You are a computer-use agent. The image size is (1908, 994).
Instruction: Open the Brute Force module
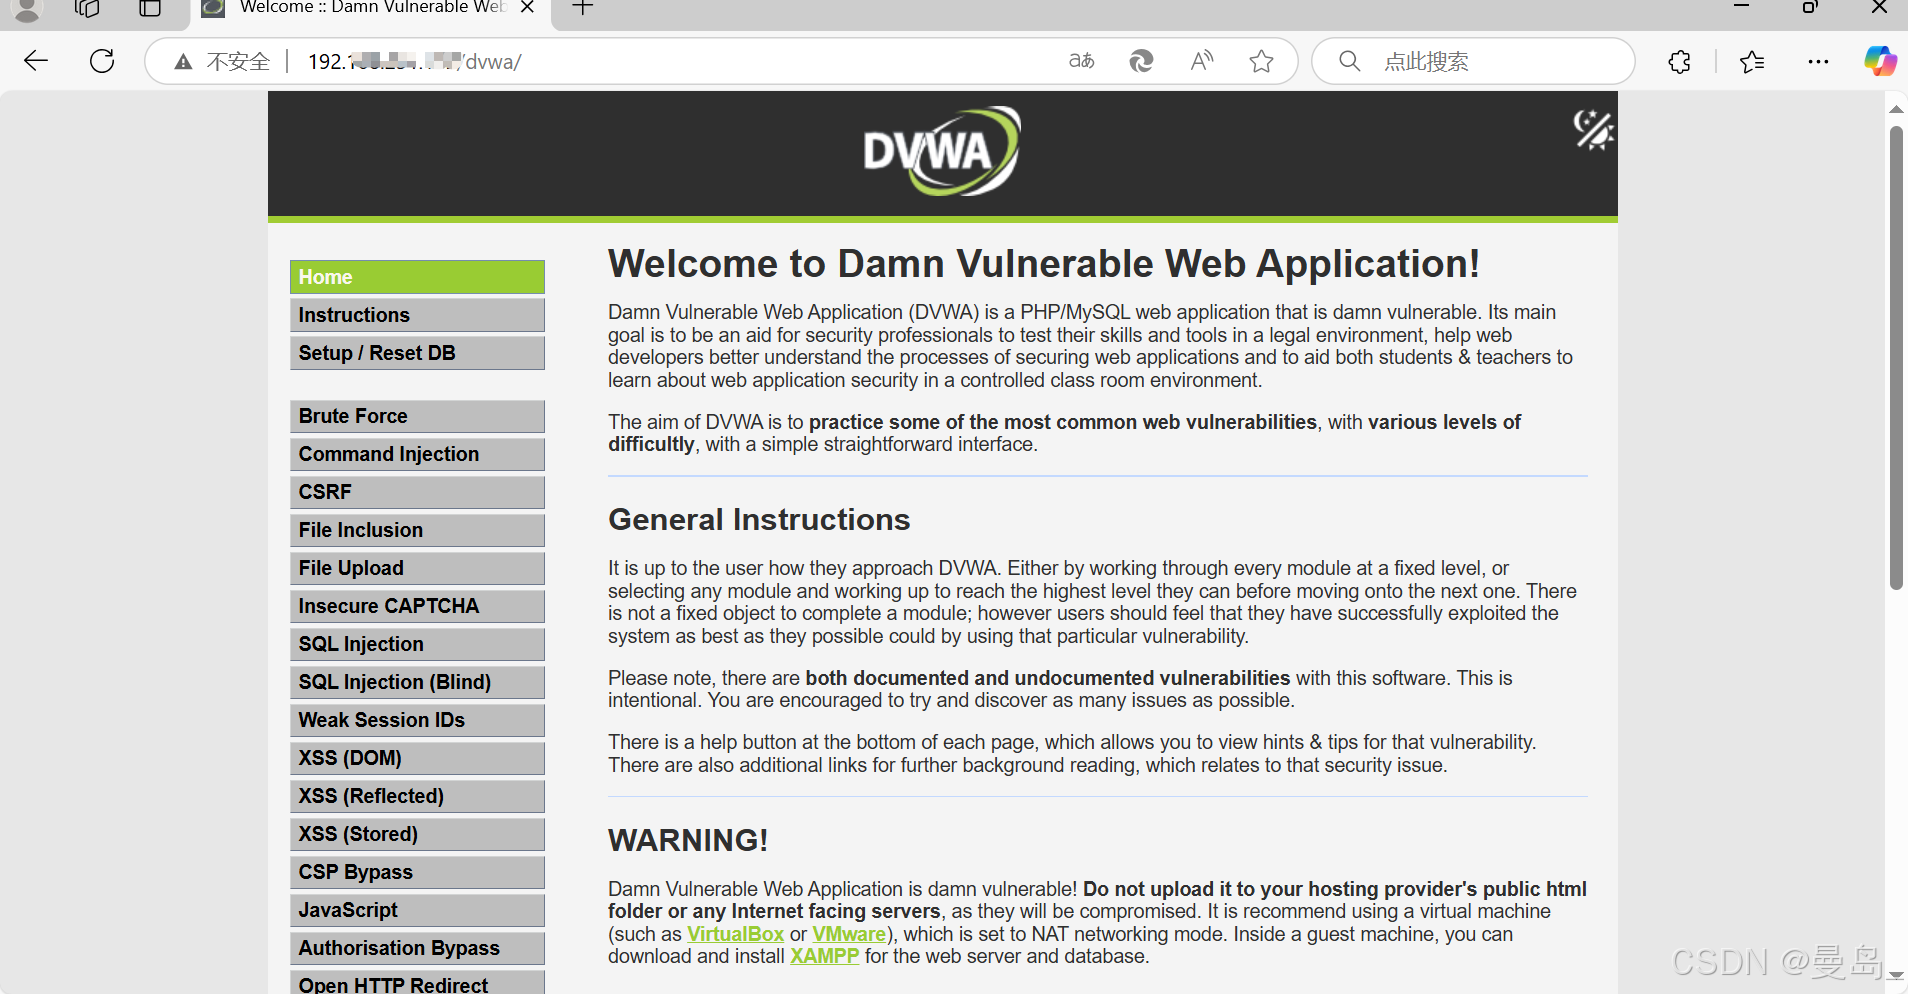click(417, 416)
